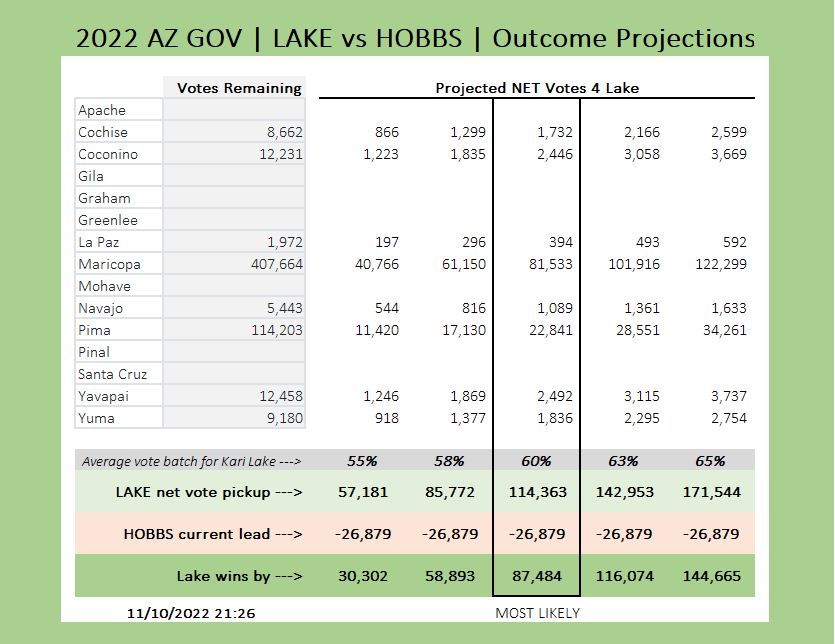
Task: Click the La Paz projection value 592
Action: 735,242
